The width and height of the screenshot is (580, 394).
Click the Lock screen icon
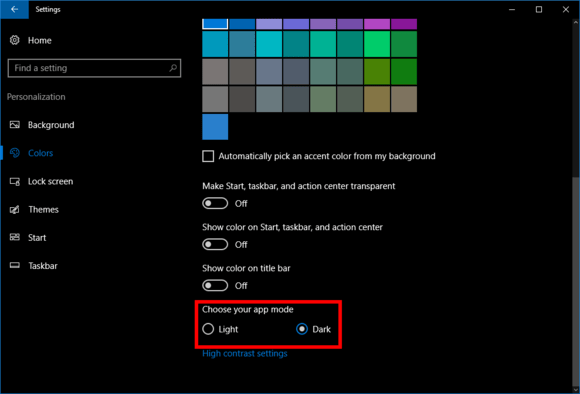tap(15, 181)
